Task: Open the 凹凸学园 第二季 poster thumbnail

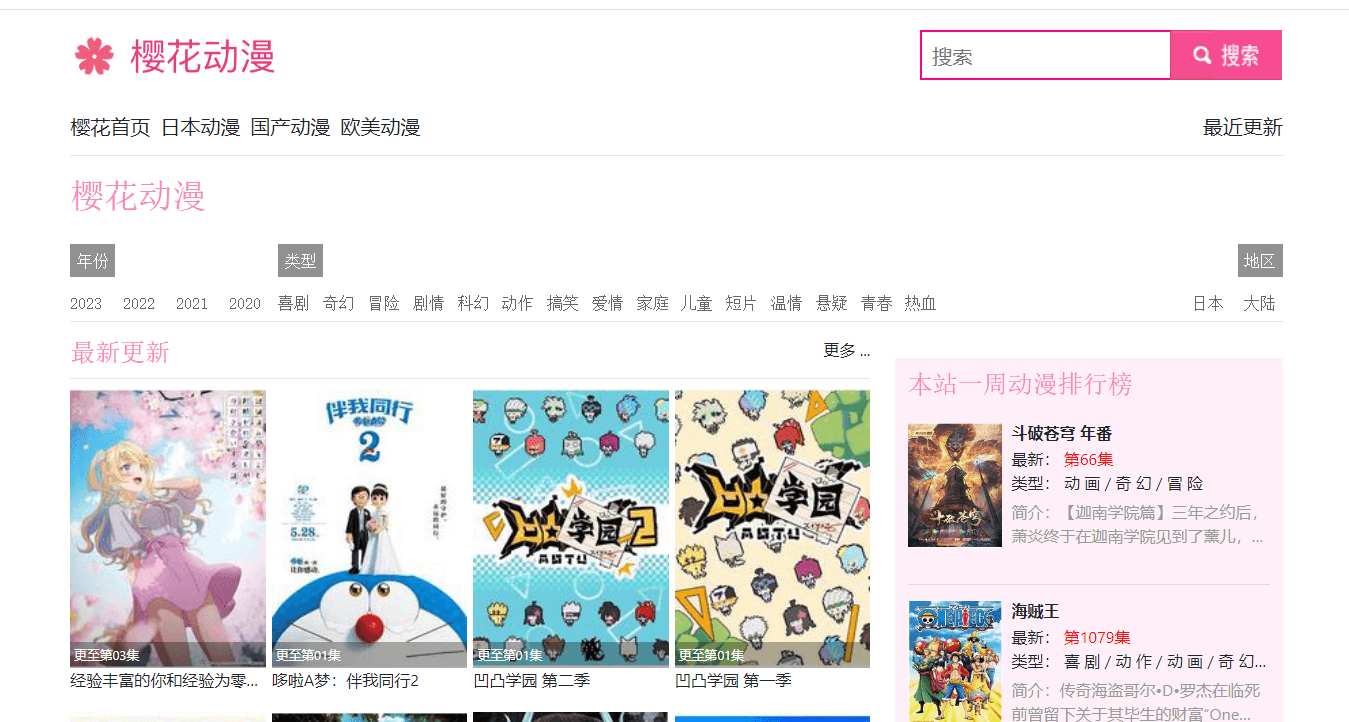Action: (571, 528)
